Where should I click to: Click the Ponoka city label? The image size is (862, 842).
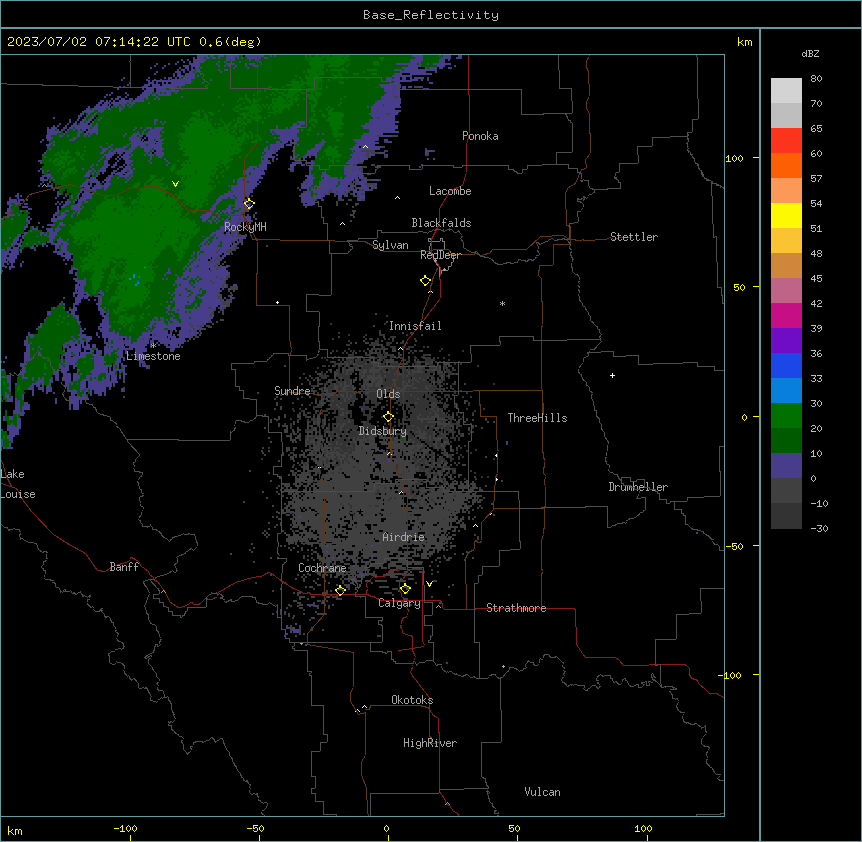[x=480, y=136]
